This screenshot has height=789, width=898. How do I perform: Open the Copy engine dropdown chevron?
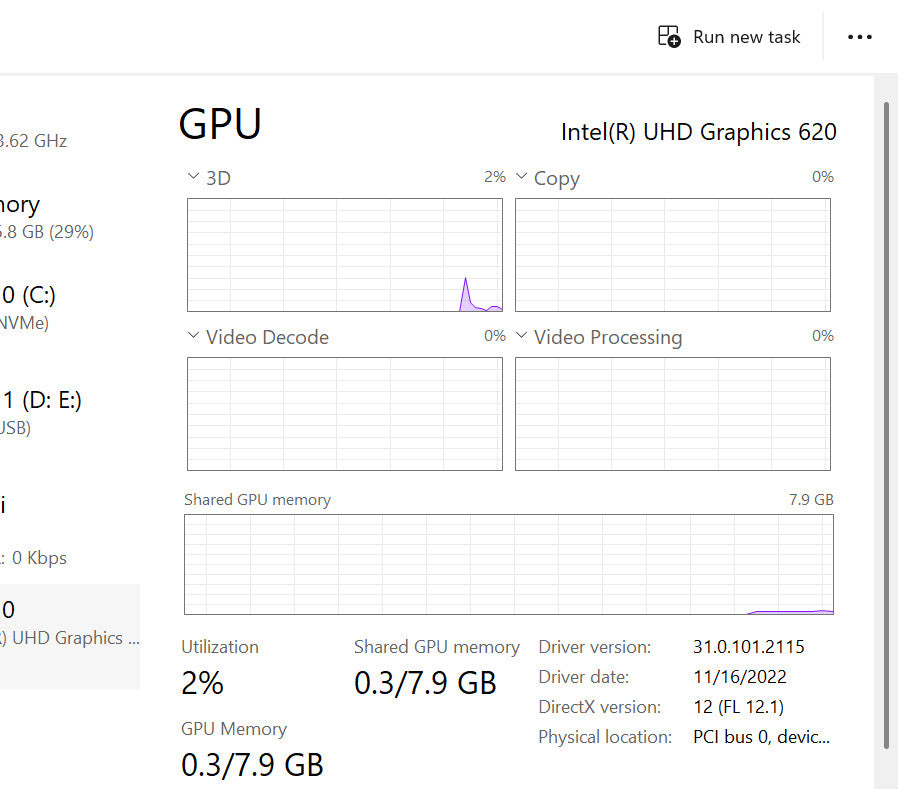(521, 178)
